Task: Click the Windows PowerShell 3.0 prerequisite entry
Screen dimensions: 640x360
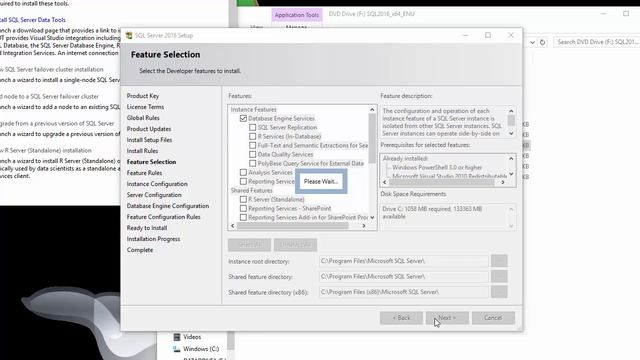Action: click(437, 167)
